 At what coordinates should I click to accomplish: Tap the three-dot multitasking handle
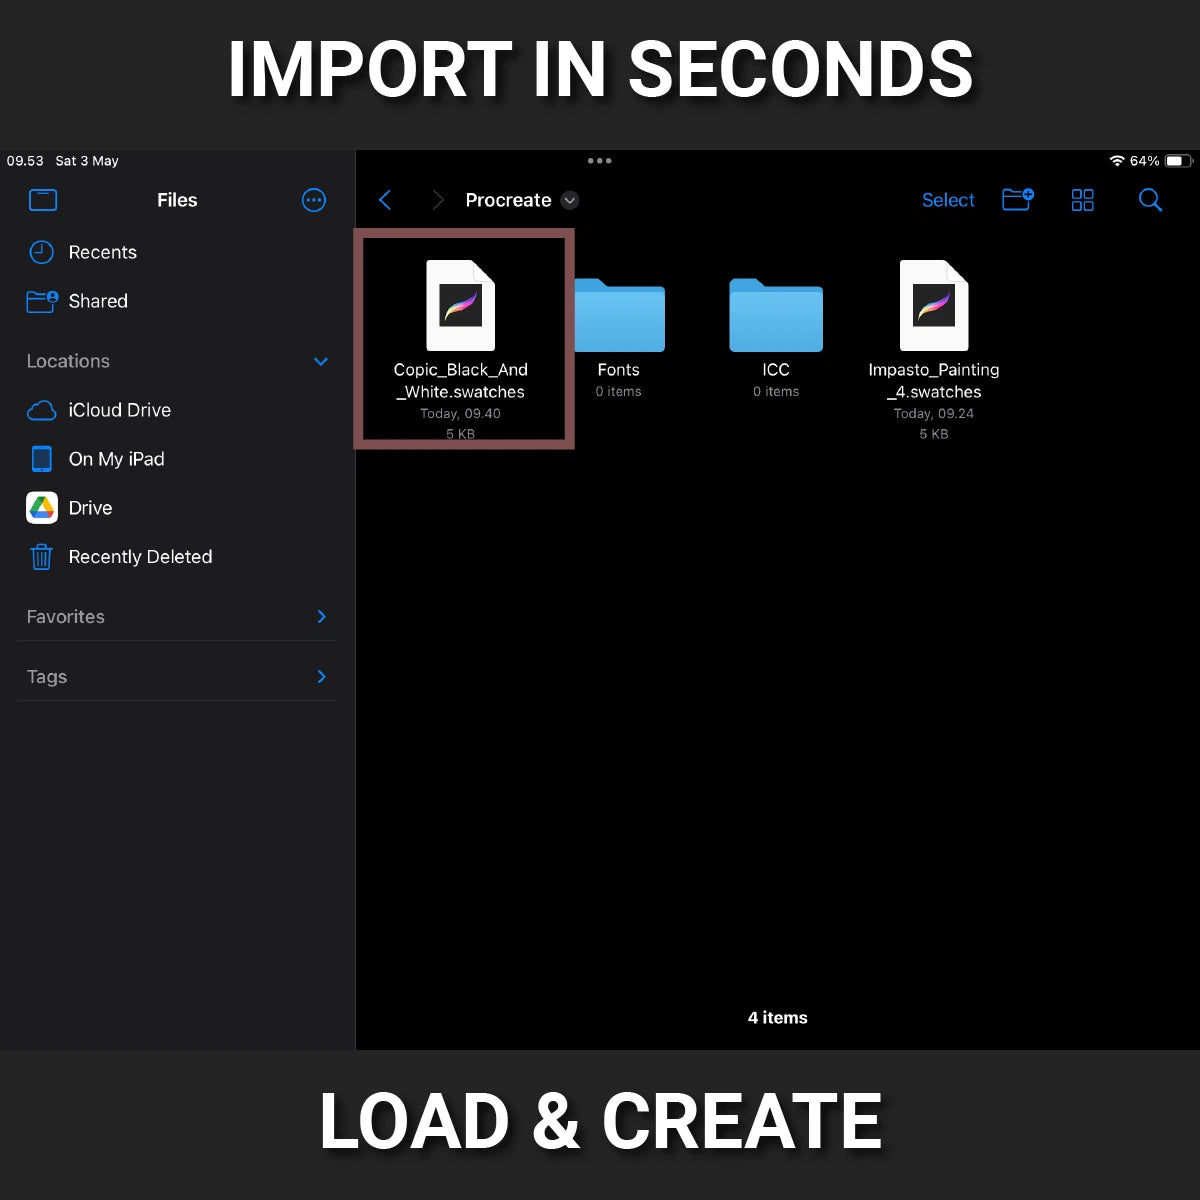coord(600,161)
